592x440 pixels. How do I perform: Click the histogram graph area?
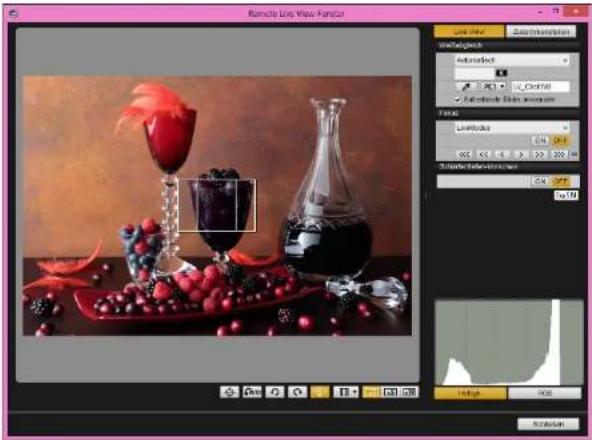509,342
